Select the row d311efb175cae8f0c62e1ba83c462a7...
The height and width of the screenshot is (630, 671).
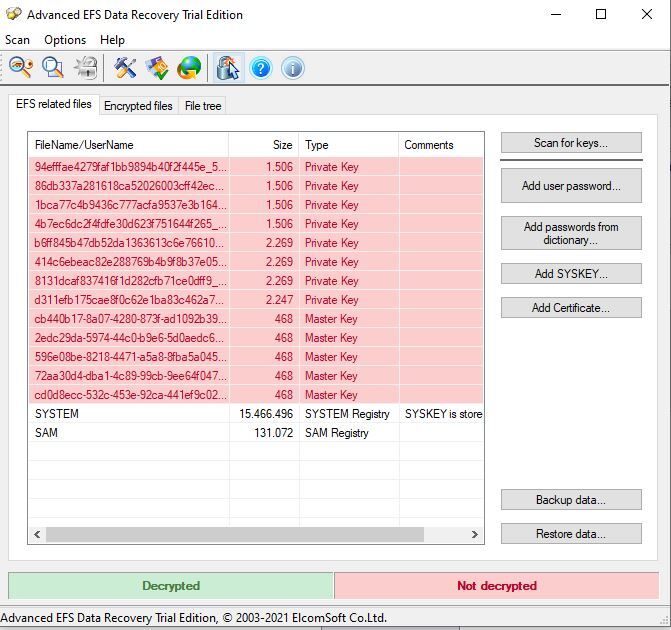point(256,300)
